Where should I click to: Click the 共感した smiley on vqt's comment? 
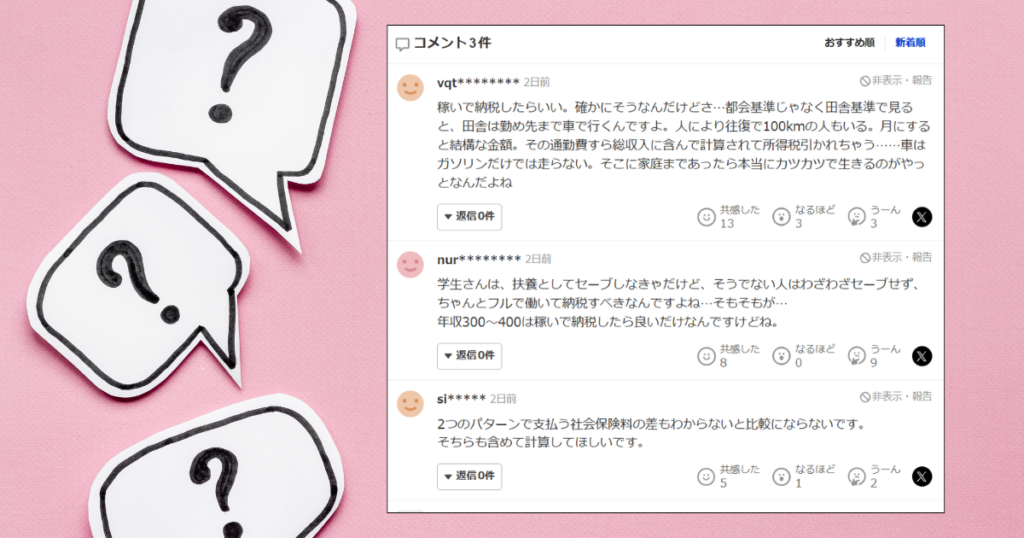click(706, 217)
